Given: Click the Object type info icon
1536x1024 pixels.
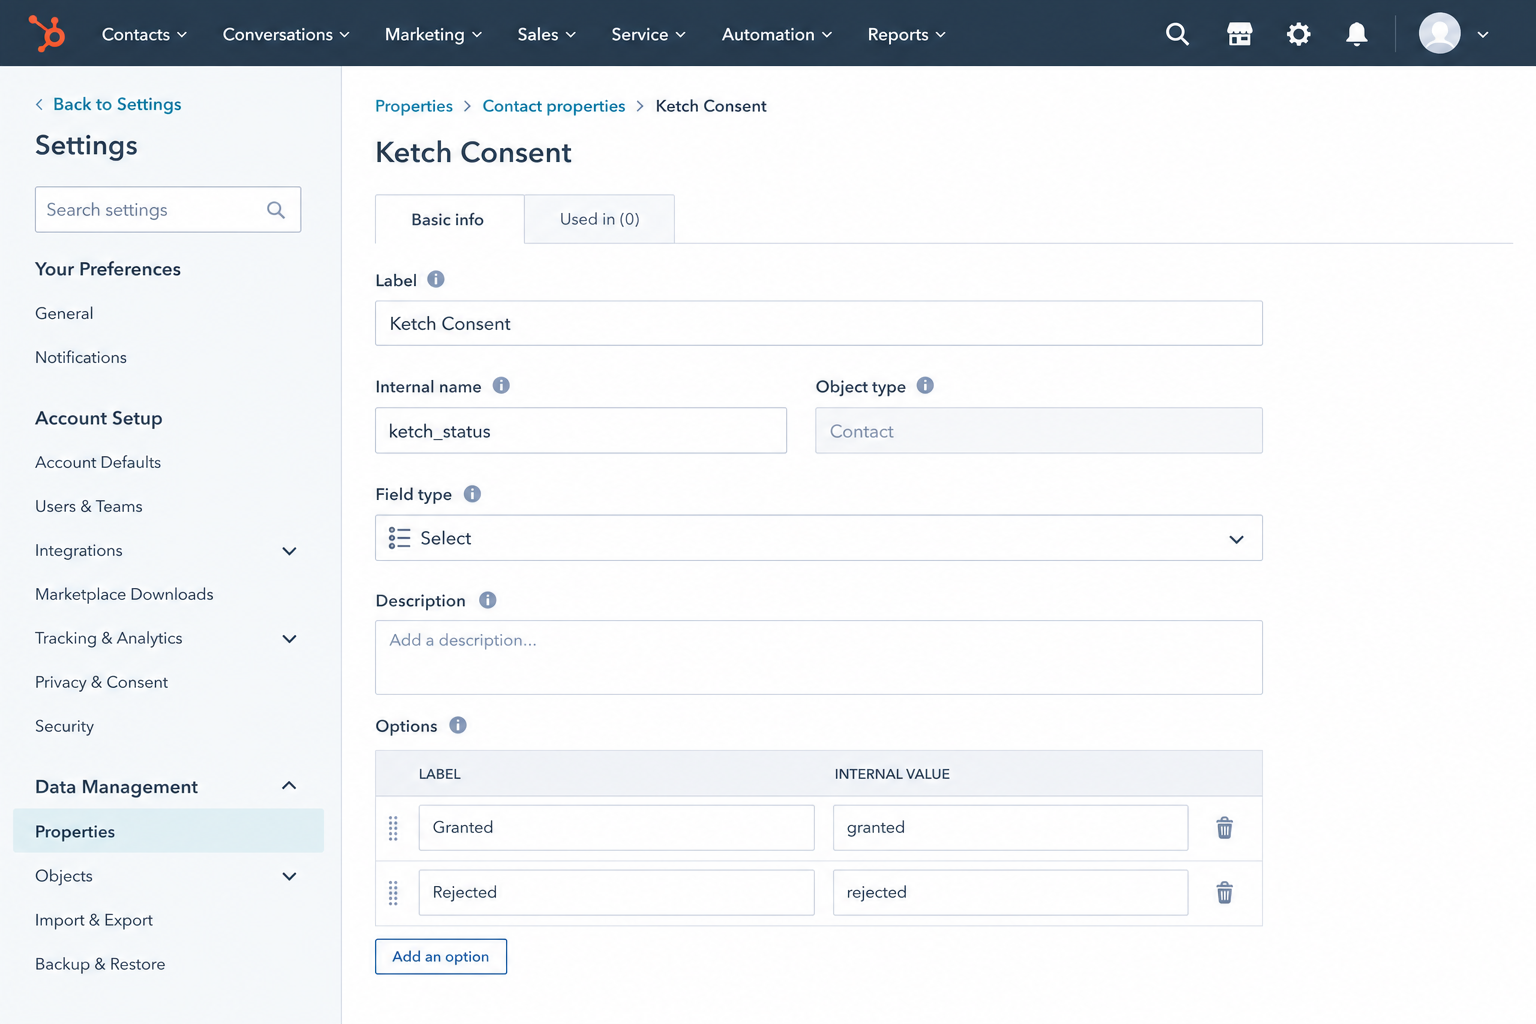Looking at the screenshot, I should tap(925, 386).
